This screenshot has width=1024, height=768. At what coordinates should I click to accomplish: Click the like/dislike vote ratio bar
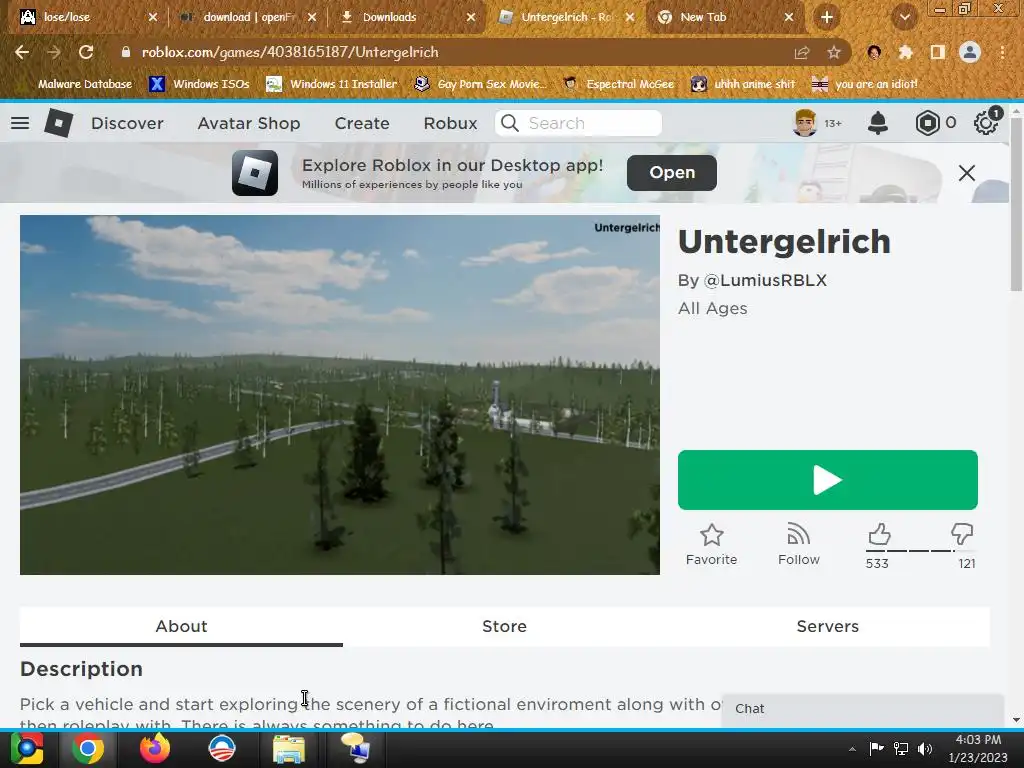pyautogui.click(x=920, y=551)
